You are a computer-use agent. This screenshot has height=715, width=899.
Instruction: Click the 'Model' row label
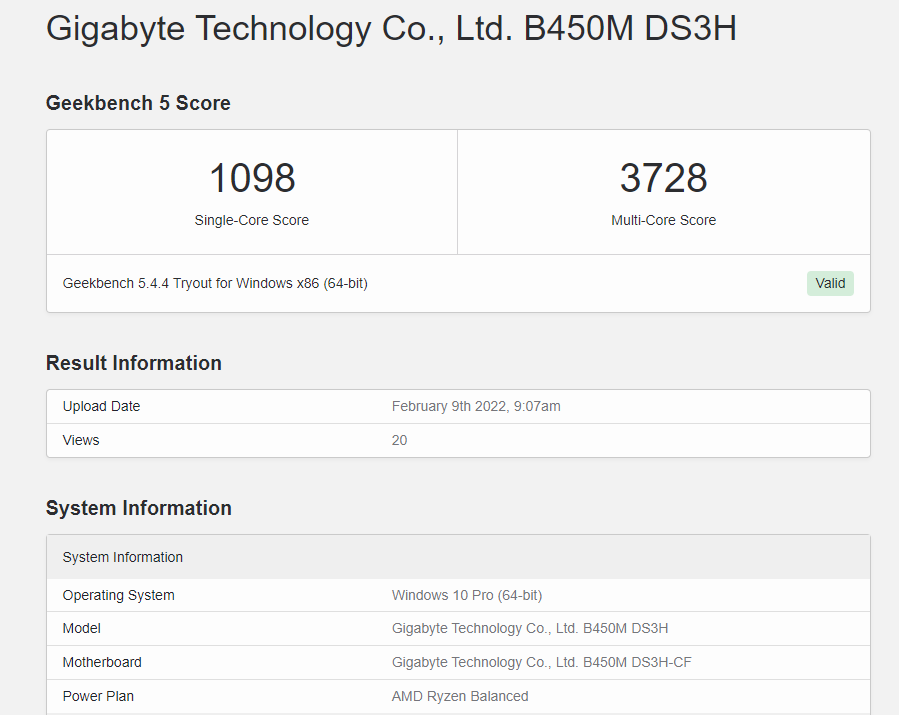(81, 628)
